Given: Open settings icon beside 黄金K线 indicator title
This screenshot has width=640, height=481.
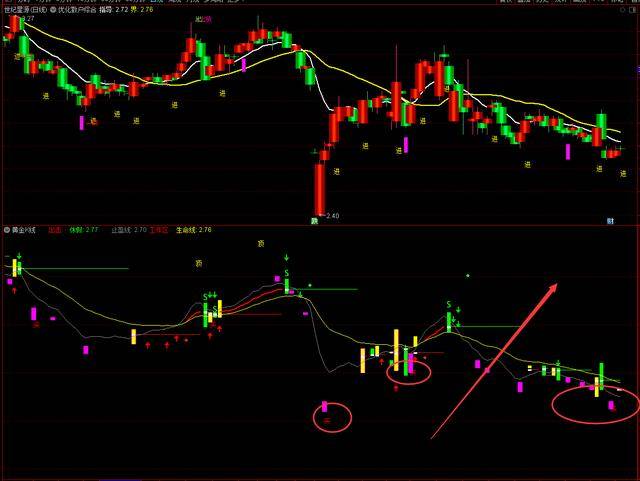Looking at the screenshot, I should 7,230.
